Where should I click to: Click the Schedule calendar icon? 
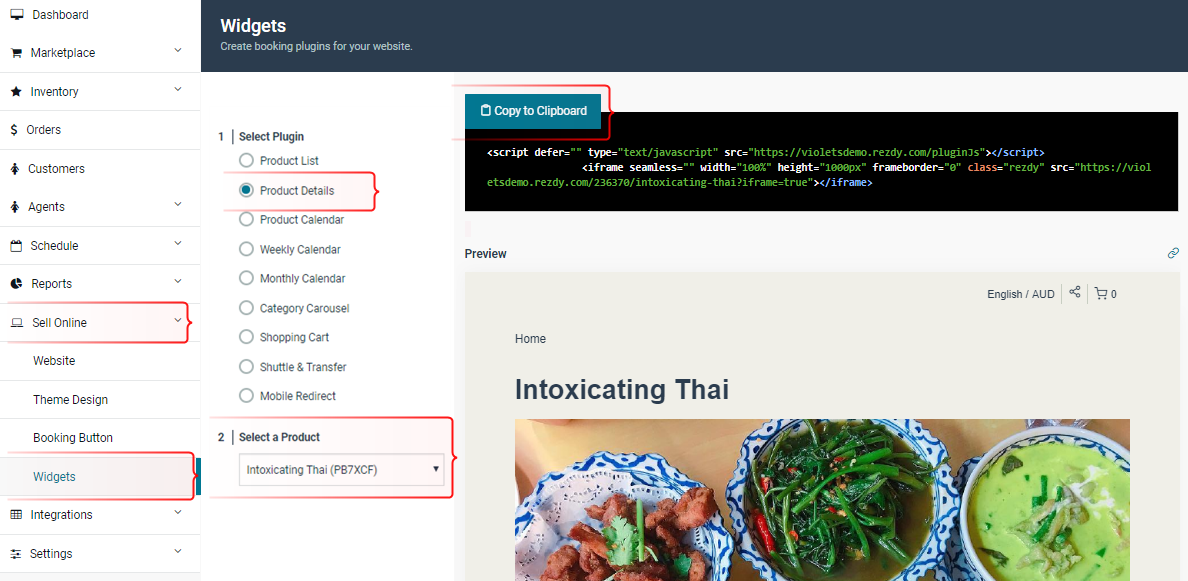[16, 245]
